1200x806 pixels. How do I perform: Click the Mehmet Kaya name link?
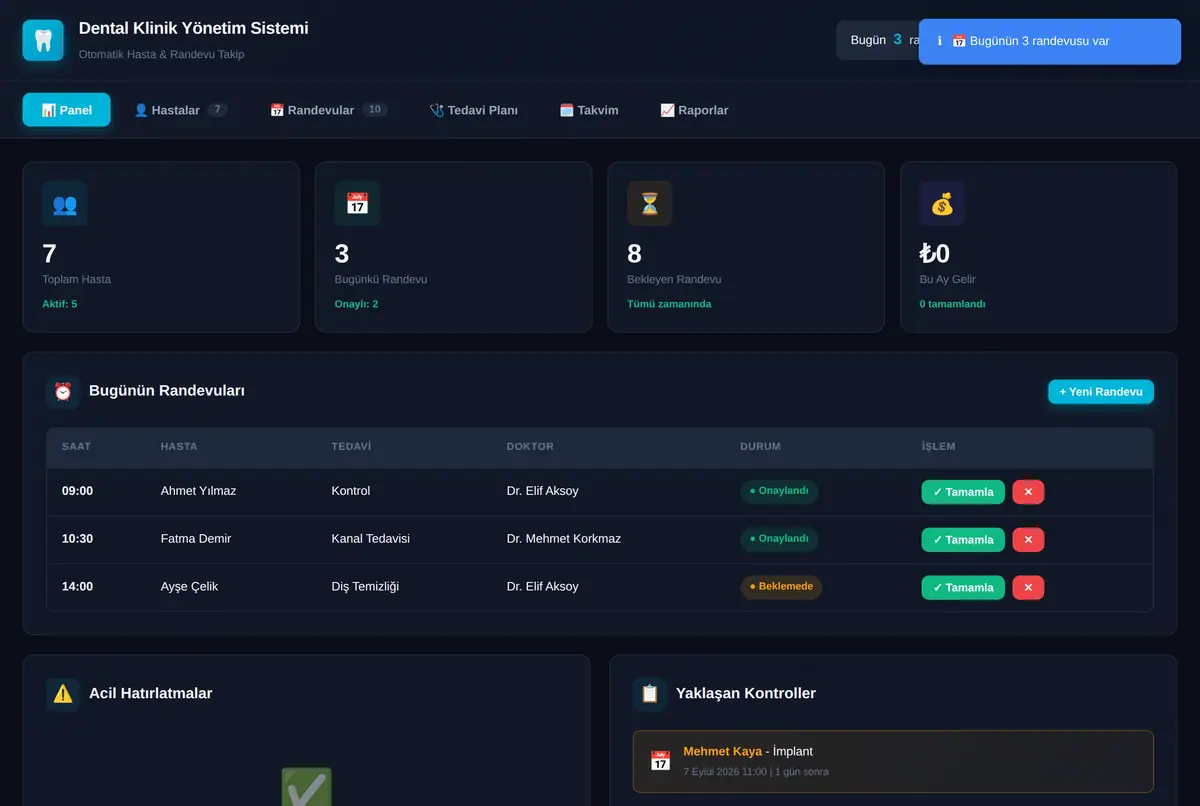[722, 751]
